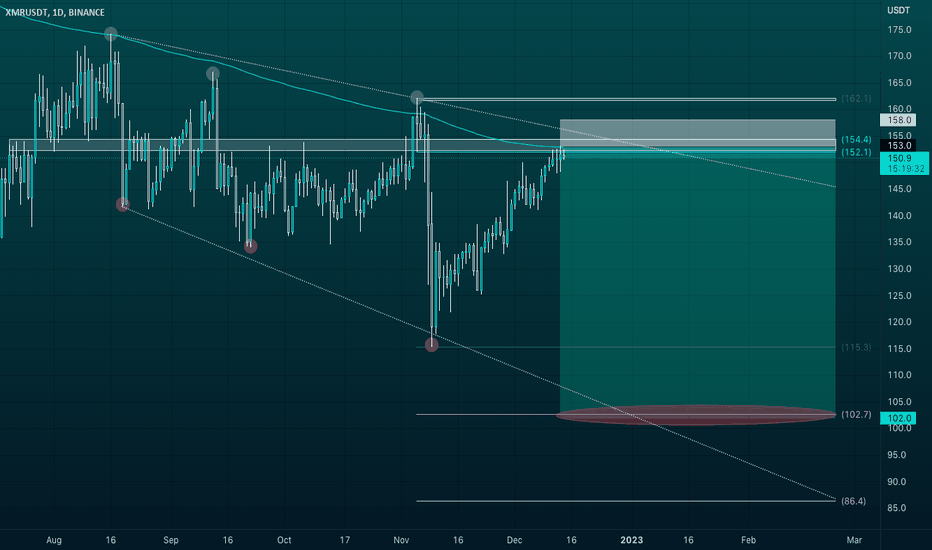Click the Nov label on time axis
Screen dimensions: 932x550
401,540
